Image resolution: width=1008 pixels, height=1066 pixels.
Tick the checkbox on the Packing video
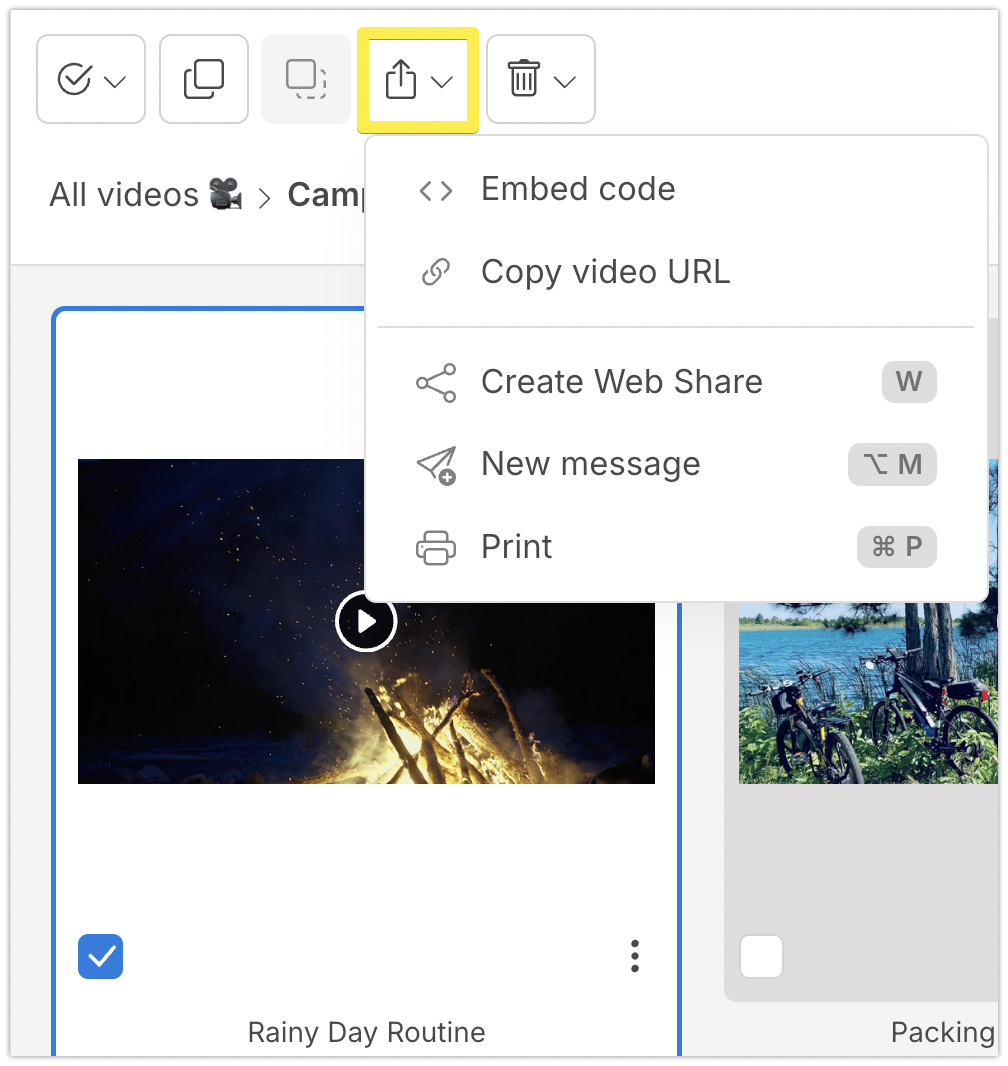tap(762, 957)
